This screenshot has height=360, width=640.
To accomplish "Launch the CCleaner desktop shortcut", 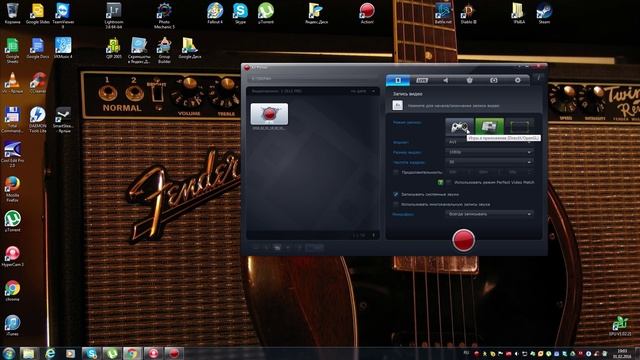I will 38,83.
